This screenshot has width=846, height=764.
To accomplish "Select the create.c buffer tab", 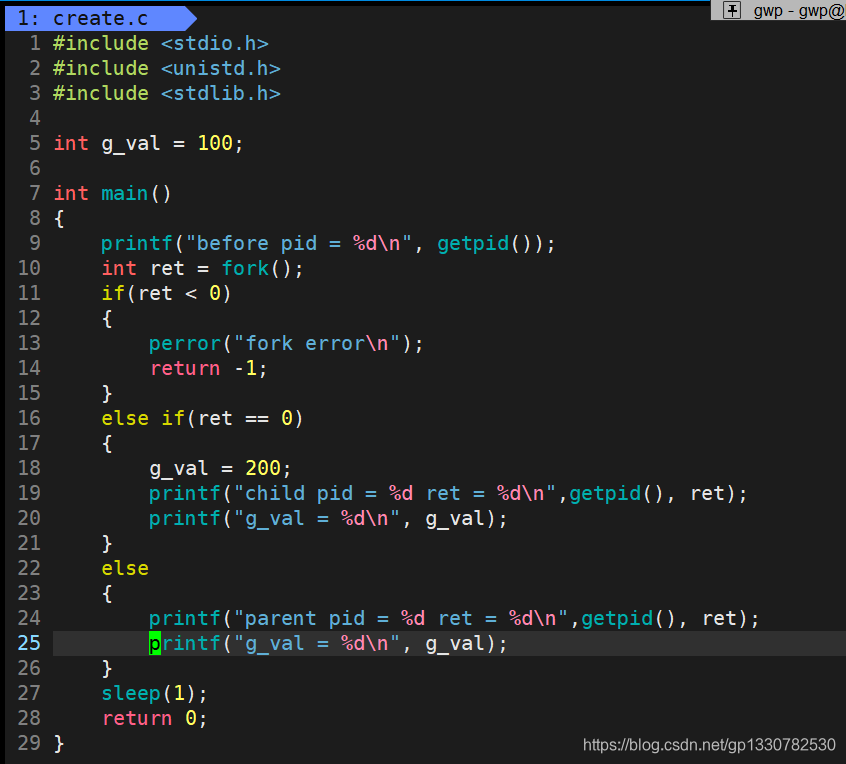I will pos(100,18).
